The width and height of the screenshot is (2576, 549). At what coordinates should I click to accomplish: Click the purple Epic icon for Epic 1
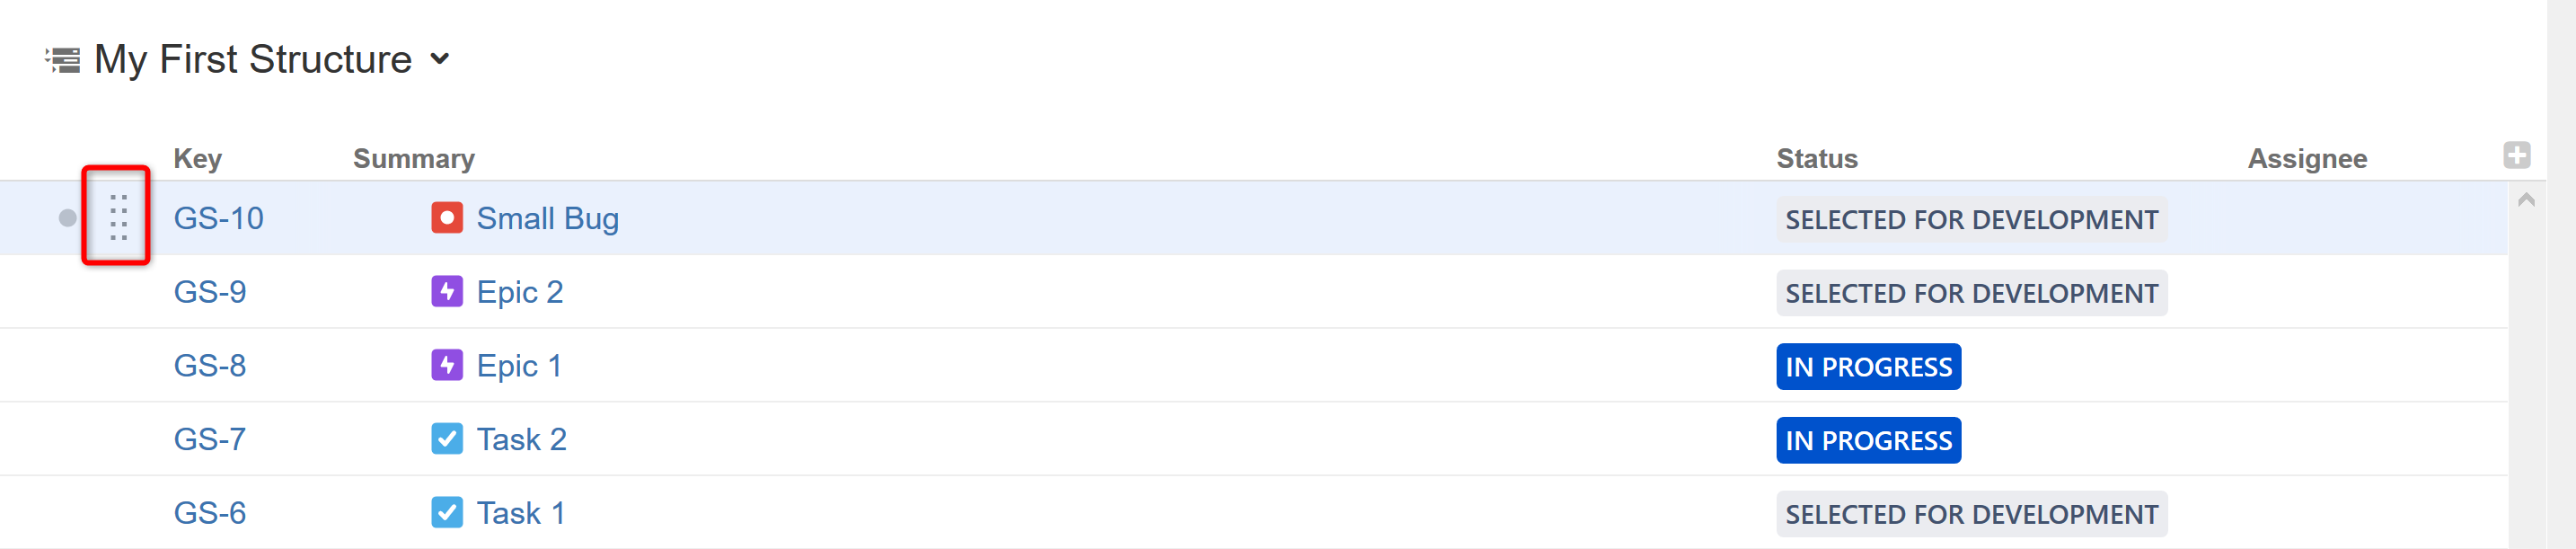[446, 365]
